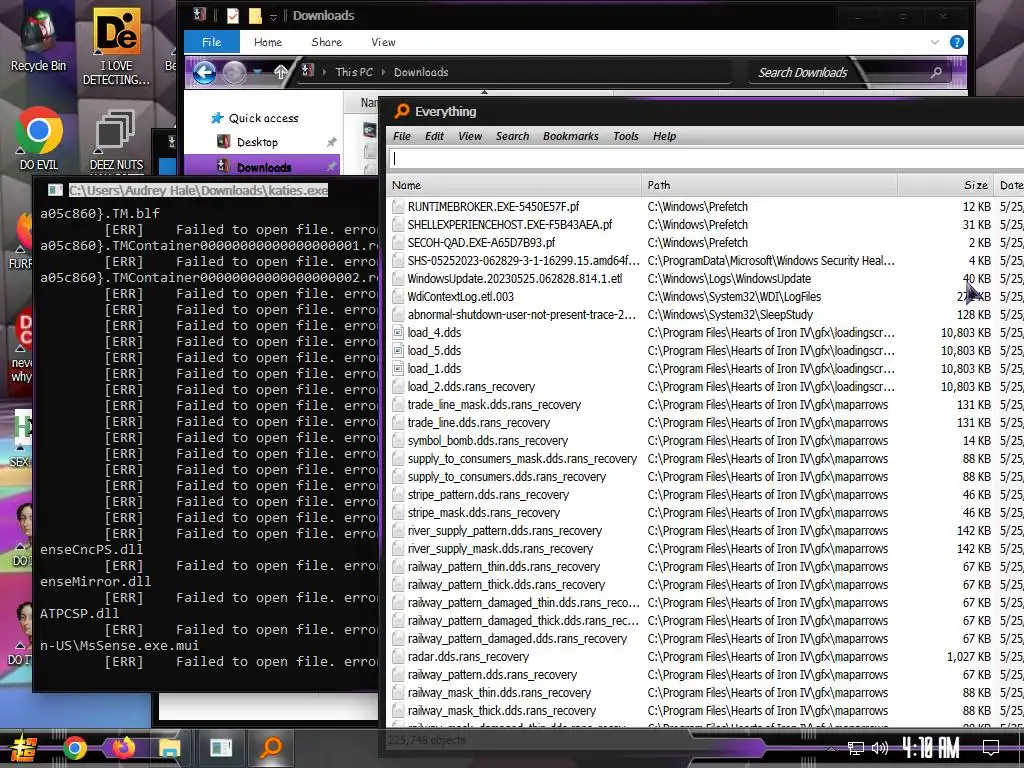Image resolution: width=1024 pixels, height=768 pixels.
Task: Open File Explorer from the taskbar
Action: [x=169, y=748]
